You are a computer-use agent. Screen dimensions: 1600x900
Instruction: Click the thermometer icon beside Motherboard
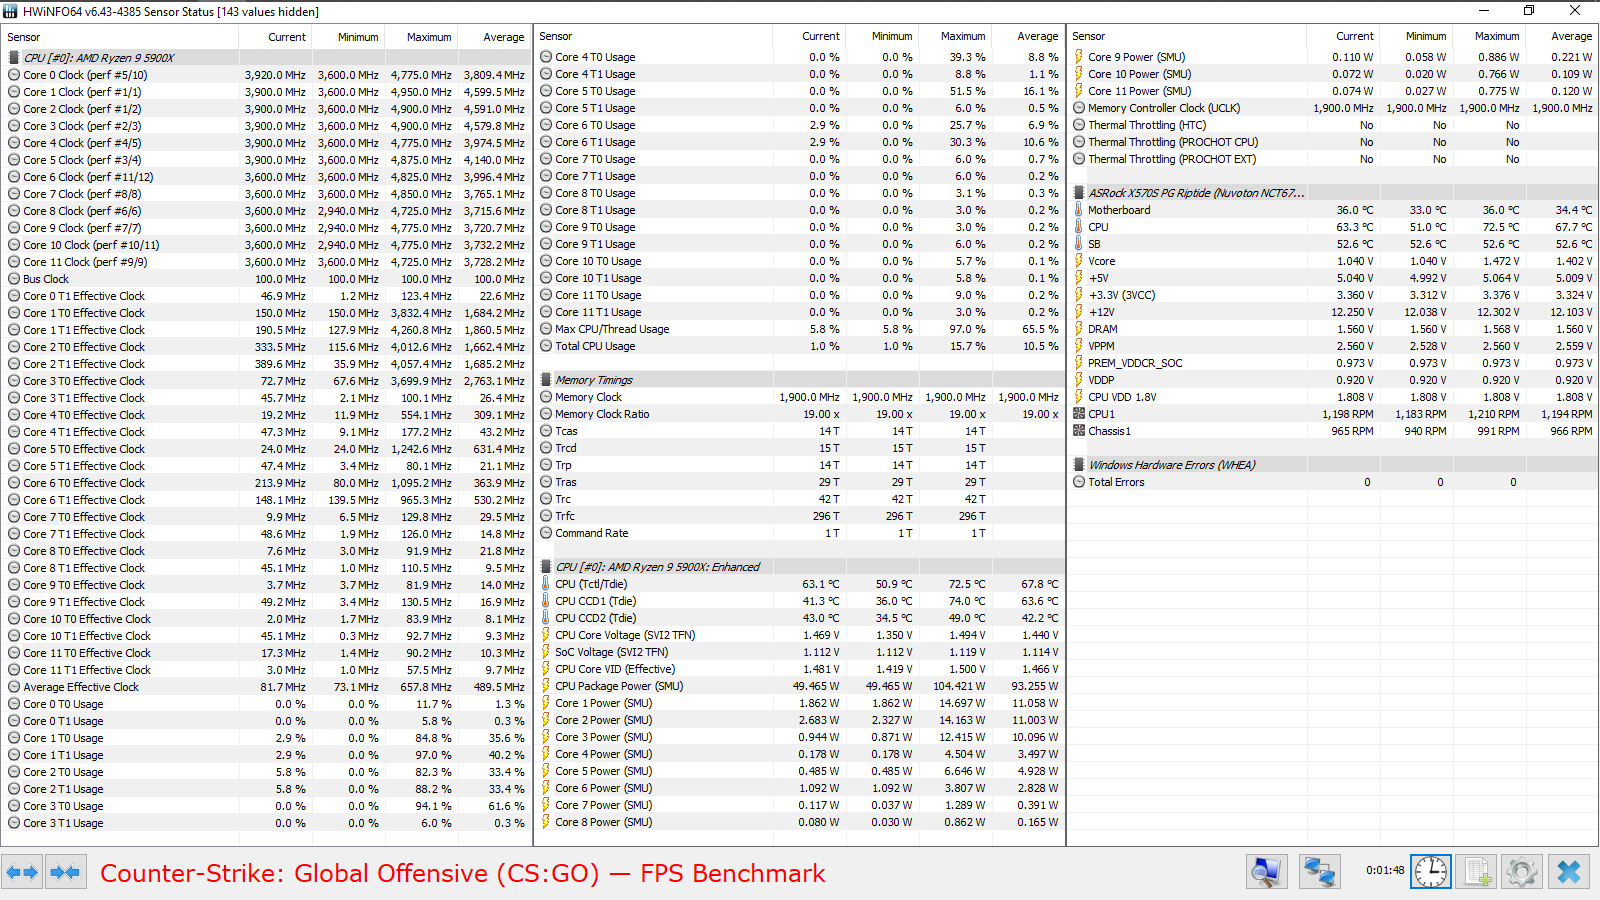pos(1079,210)
